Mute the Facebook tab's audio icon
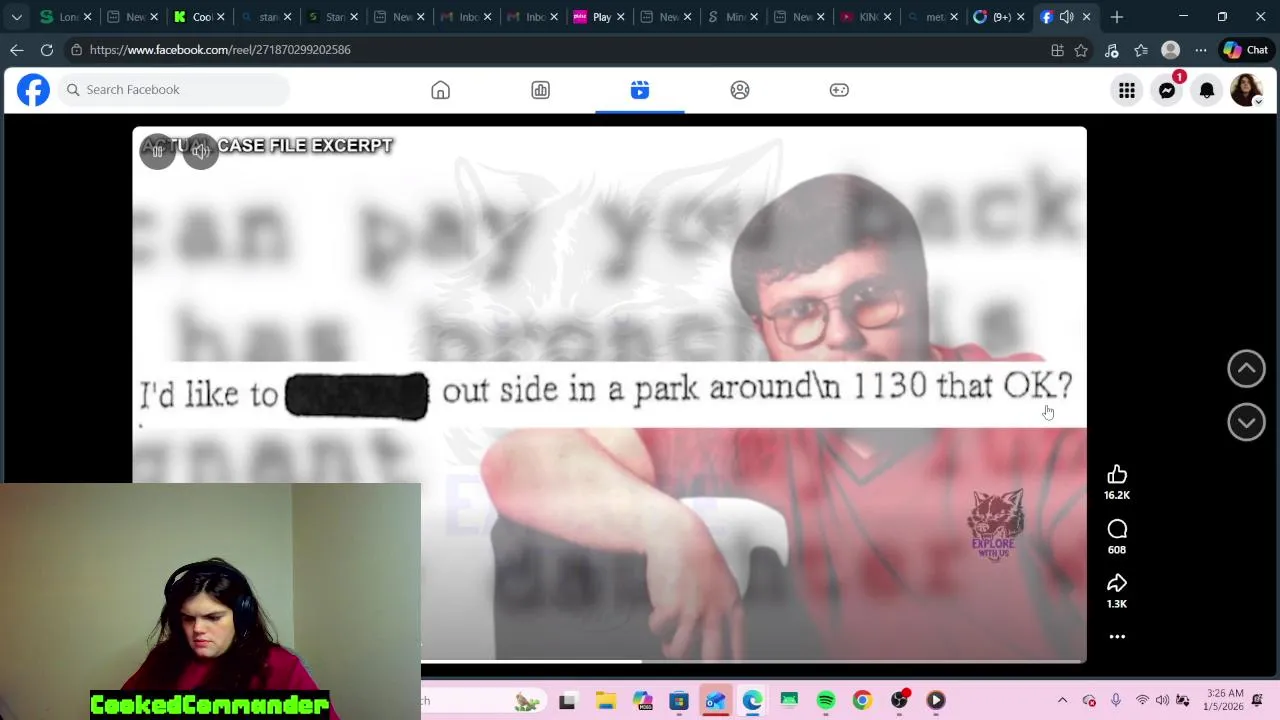1280x720 pixels. pyautogui.click(x=1066, y=17)
